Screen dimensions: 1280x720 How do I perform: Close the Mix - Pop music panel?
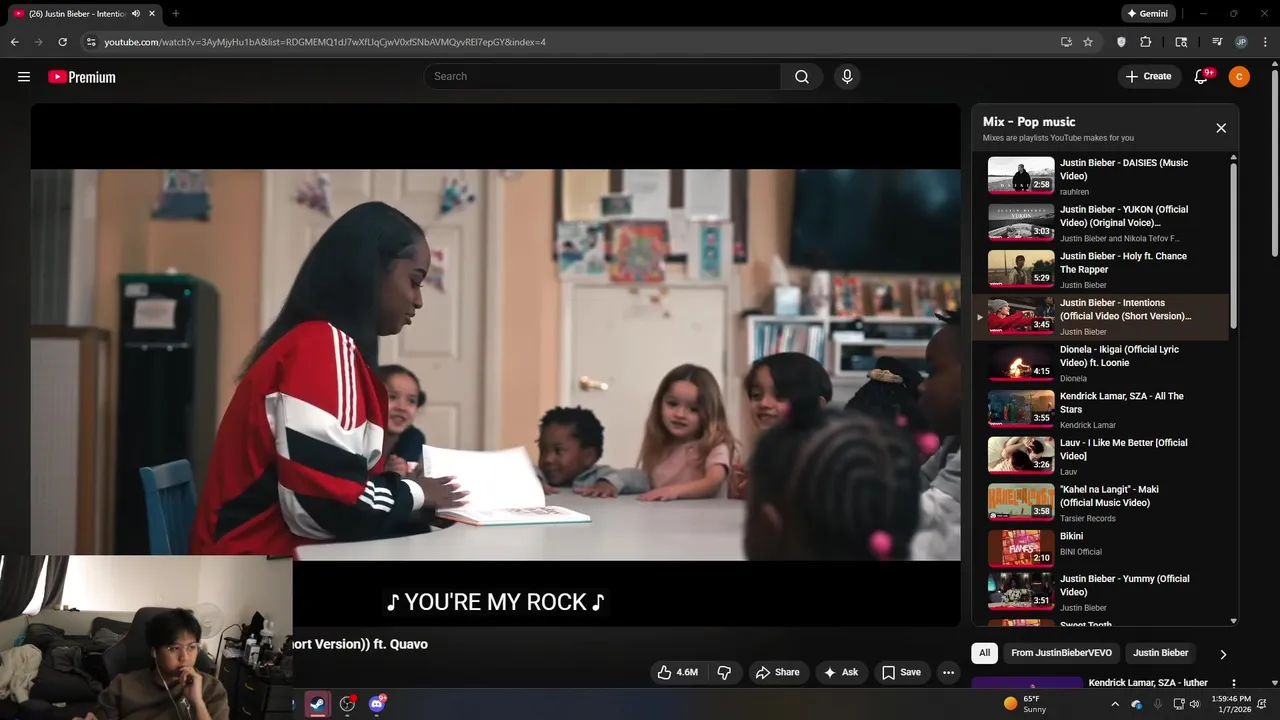1221,128
